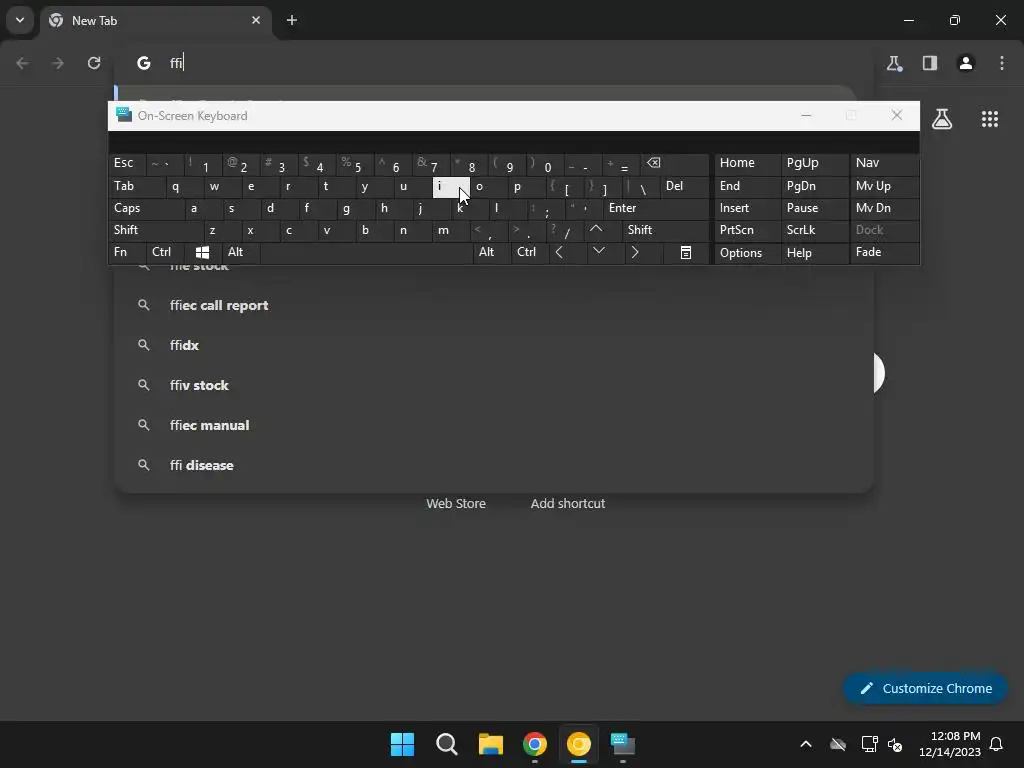Click the Home key on On-Screen Keyboard
The width and height of the screenshot is (1024, 768).
(747, 163)
